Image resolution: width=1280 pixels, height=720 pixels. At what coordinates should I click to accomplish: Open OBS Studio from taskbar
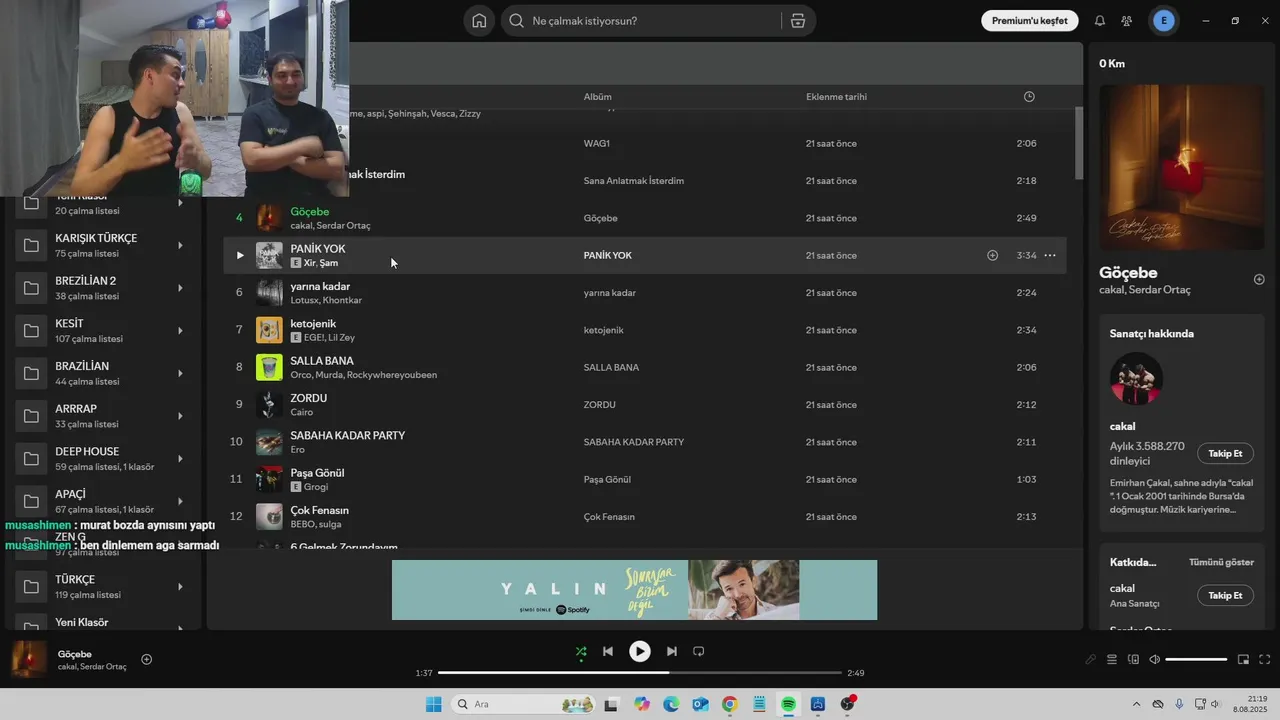tap(847, 704)
